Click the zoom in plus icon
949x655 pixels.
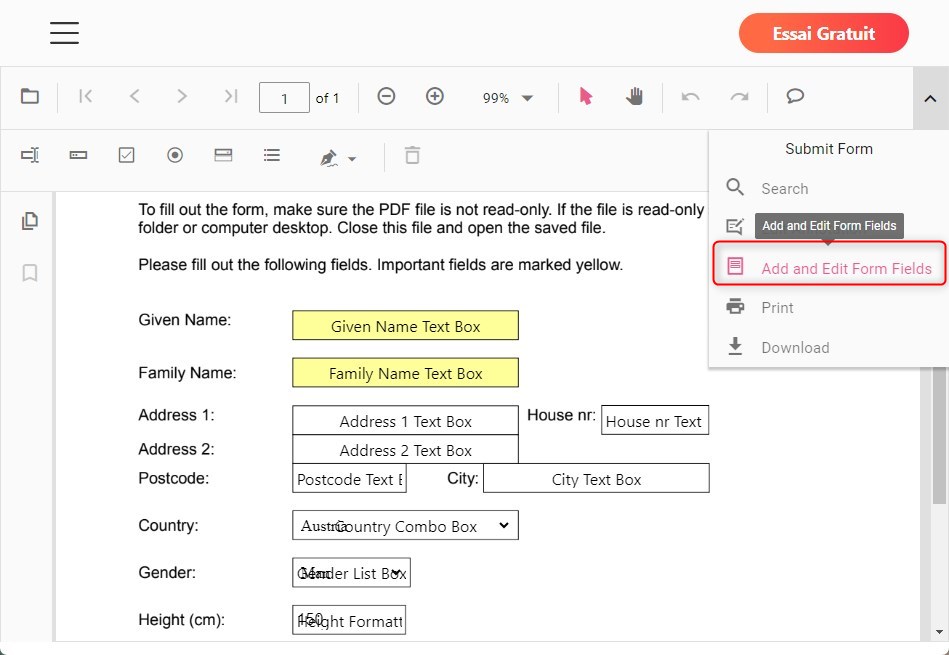(x=435, y=97)
